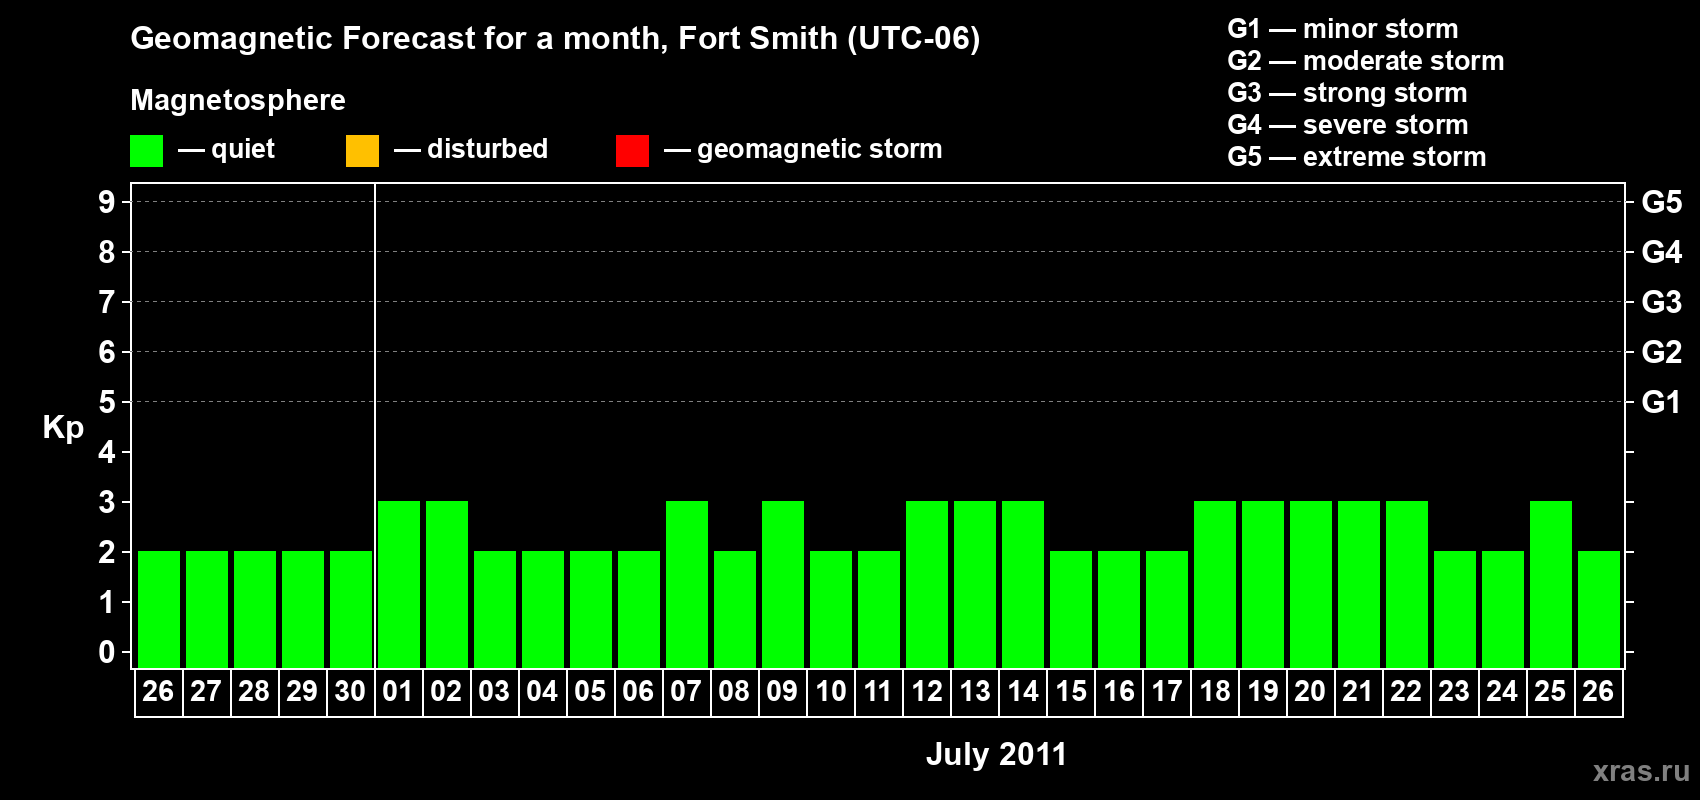Click the chart title Geomagnetic Forecast text
The image size is (1700, 800).
[x=555, y=39]
